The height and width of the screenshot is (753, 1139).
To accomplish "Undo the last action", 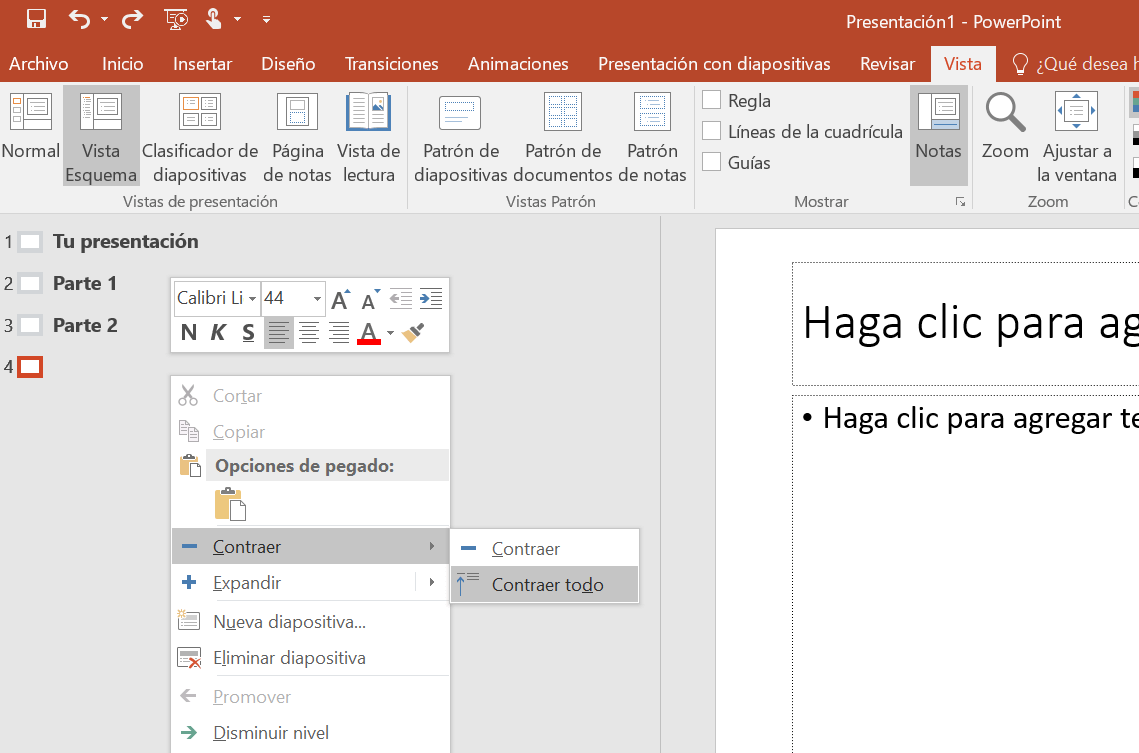I will coord(79,19).
